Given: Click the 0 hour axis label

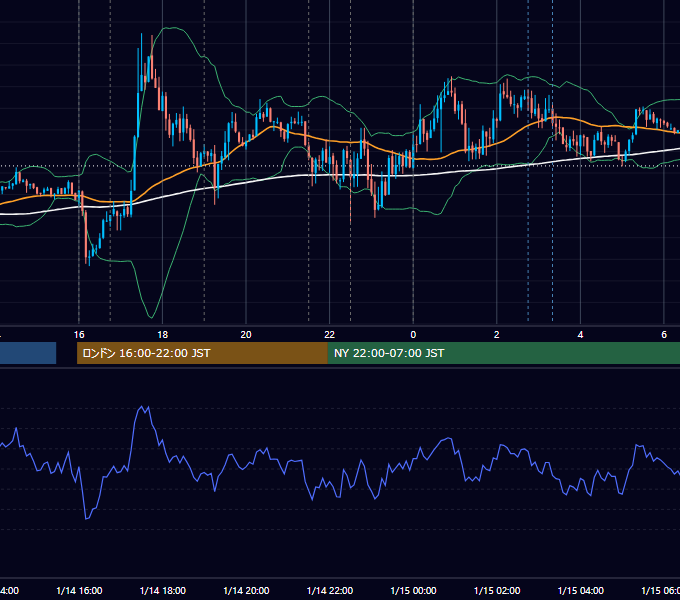Looking at the screenshot, I should pyautogui.click(x=413, y=335).
